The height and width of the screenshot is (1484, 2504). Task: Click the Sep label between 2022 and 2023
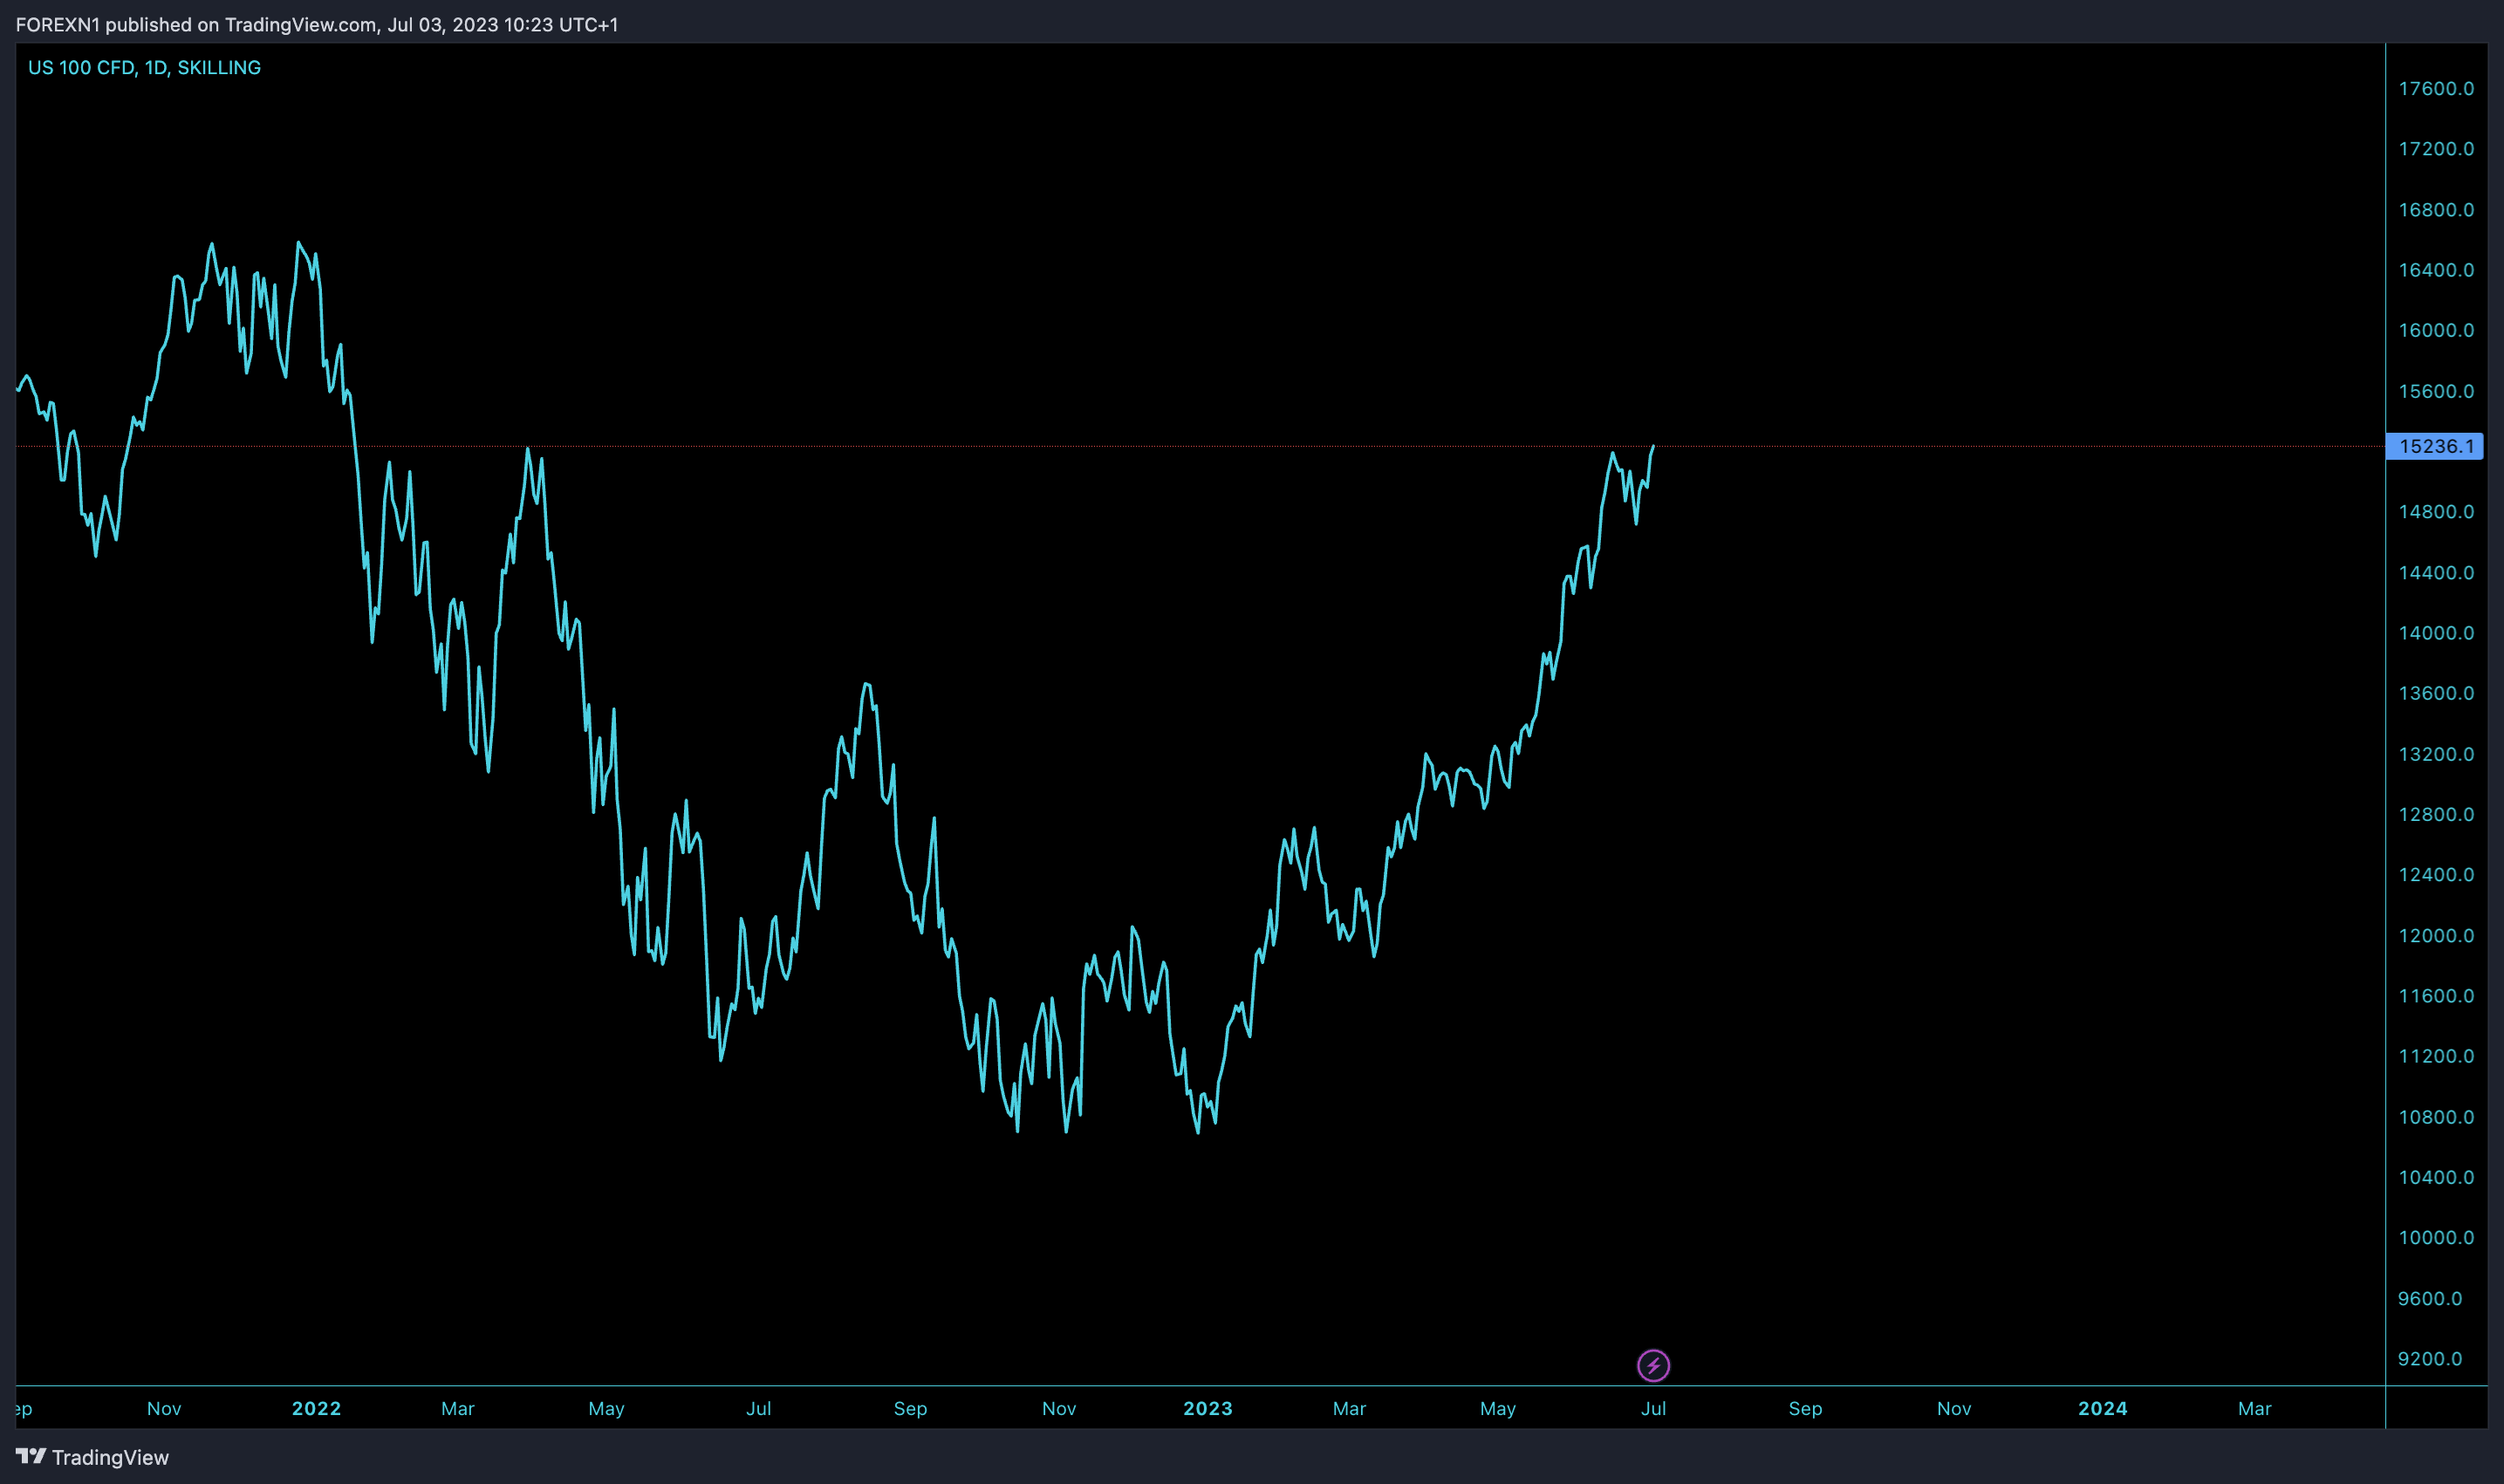(910, 1408)
